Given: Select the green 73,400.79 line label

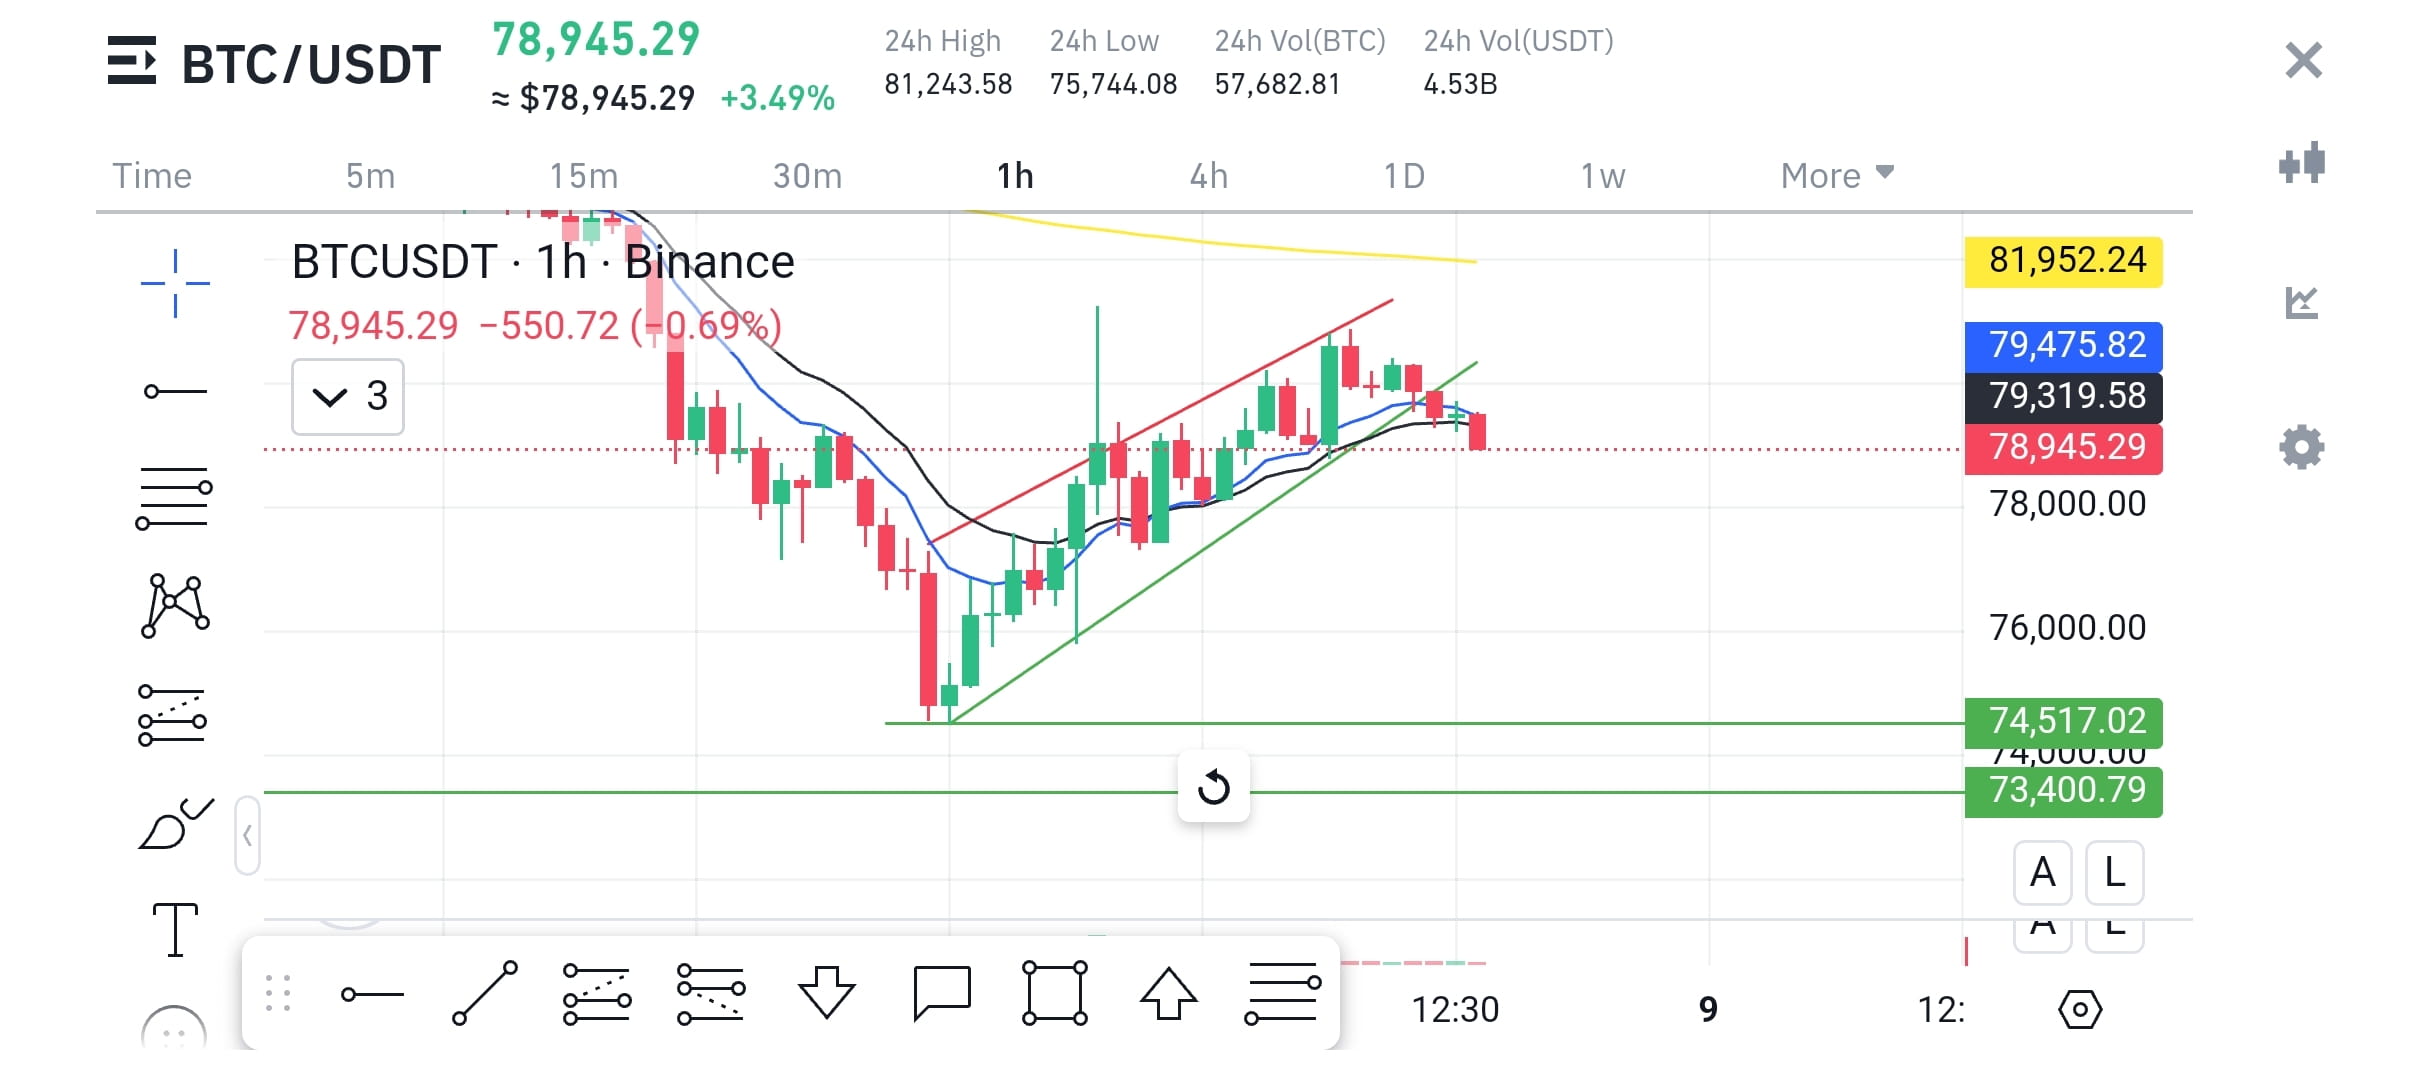Looking at the screenshot, I should [2064, 791].
